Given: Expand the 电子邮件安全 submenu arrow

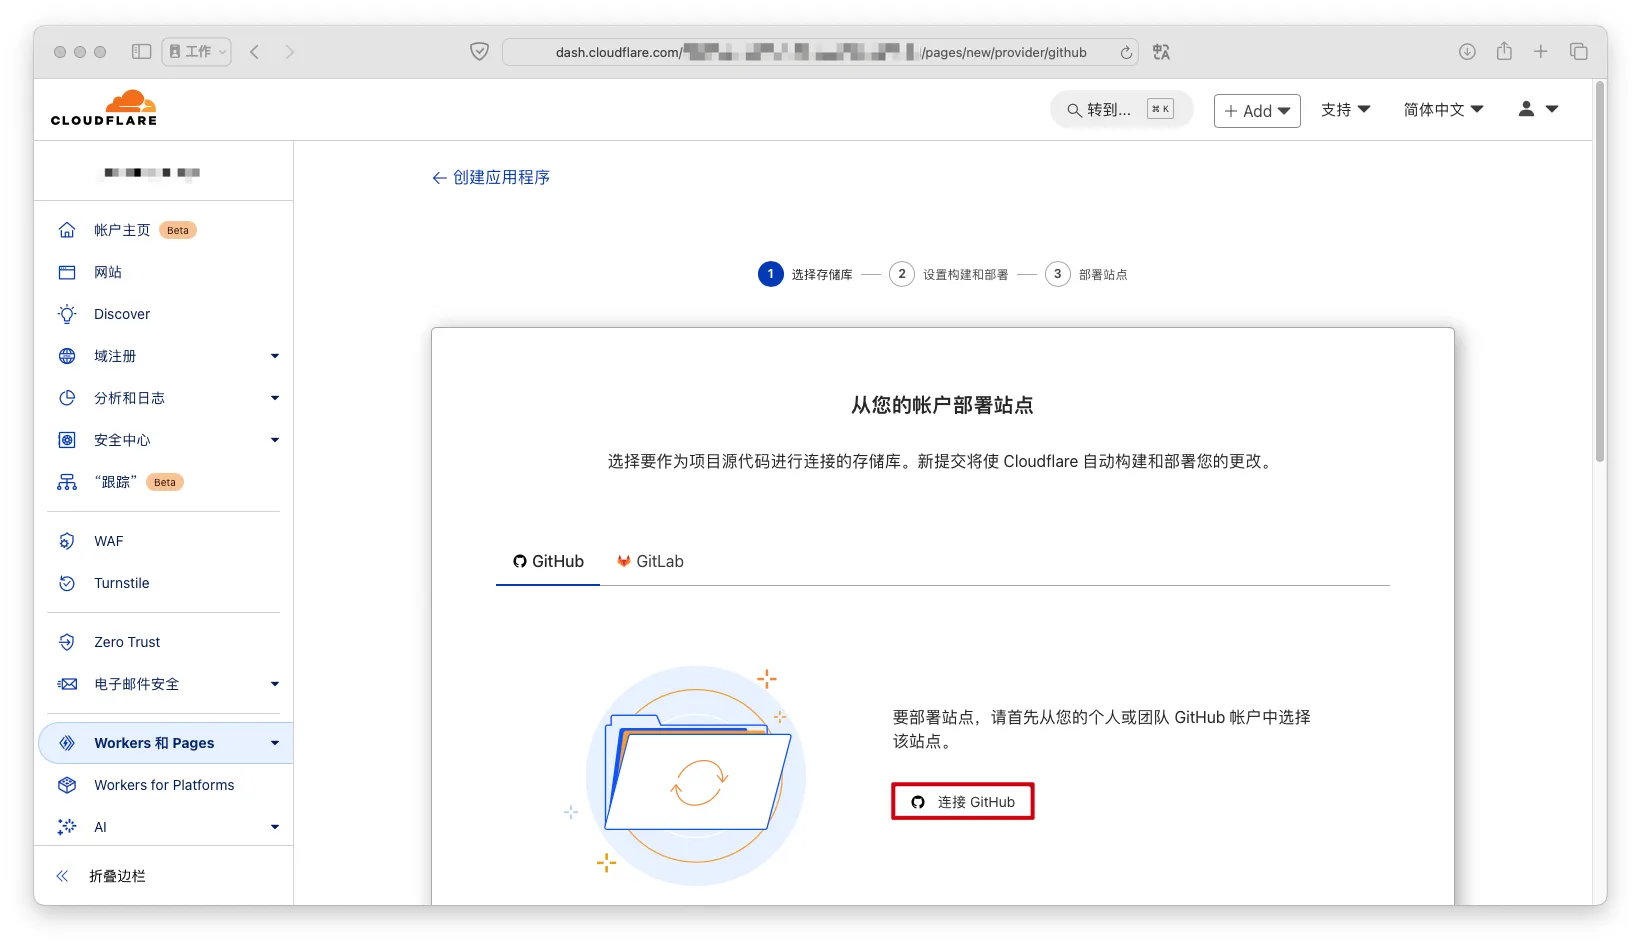Looking at the screenshot, I should pyautogui.click(x=275, y=684).
